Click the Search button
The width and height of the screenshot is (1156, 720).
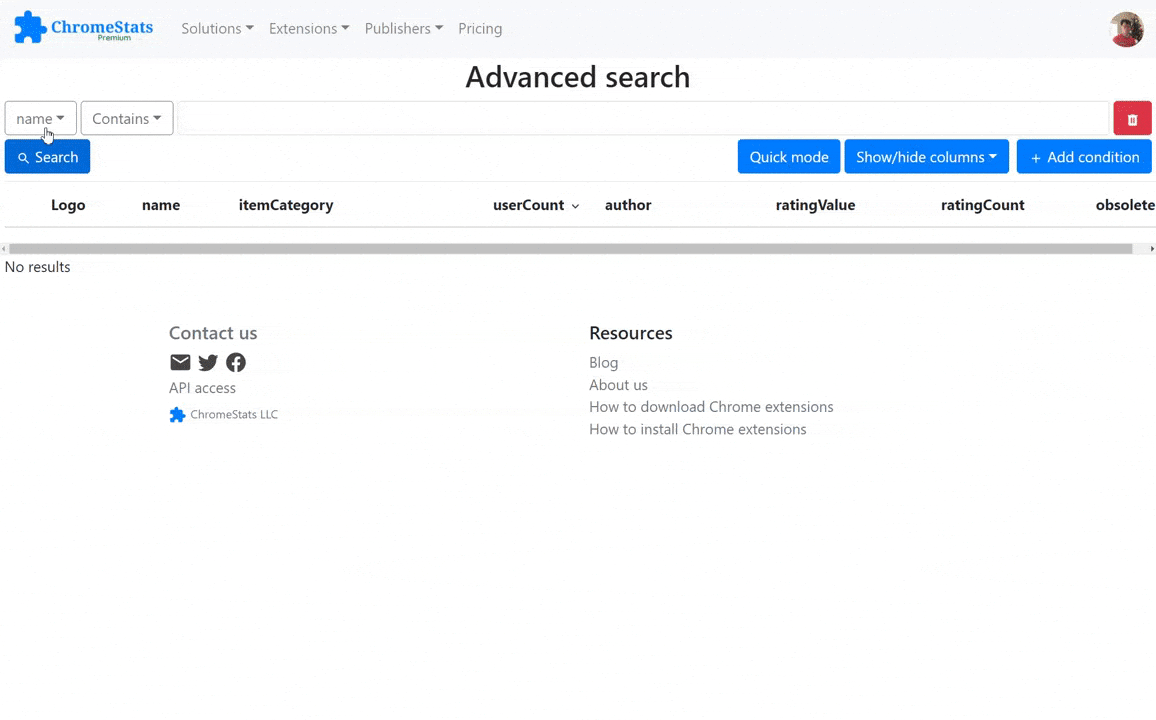47,157
